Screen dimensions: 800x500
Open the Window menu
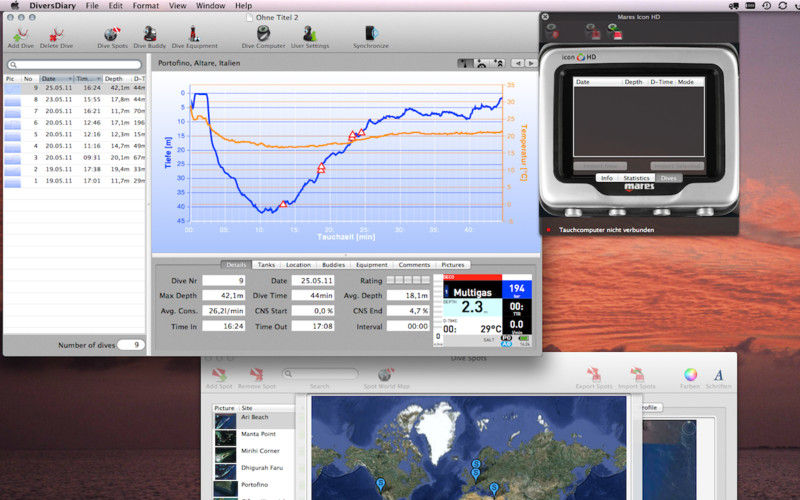211,6
